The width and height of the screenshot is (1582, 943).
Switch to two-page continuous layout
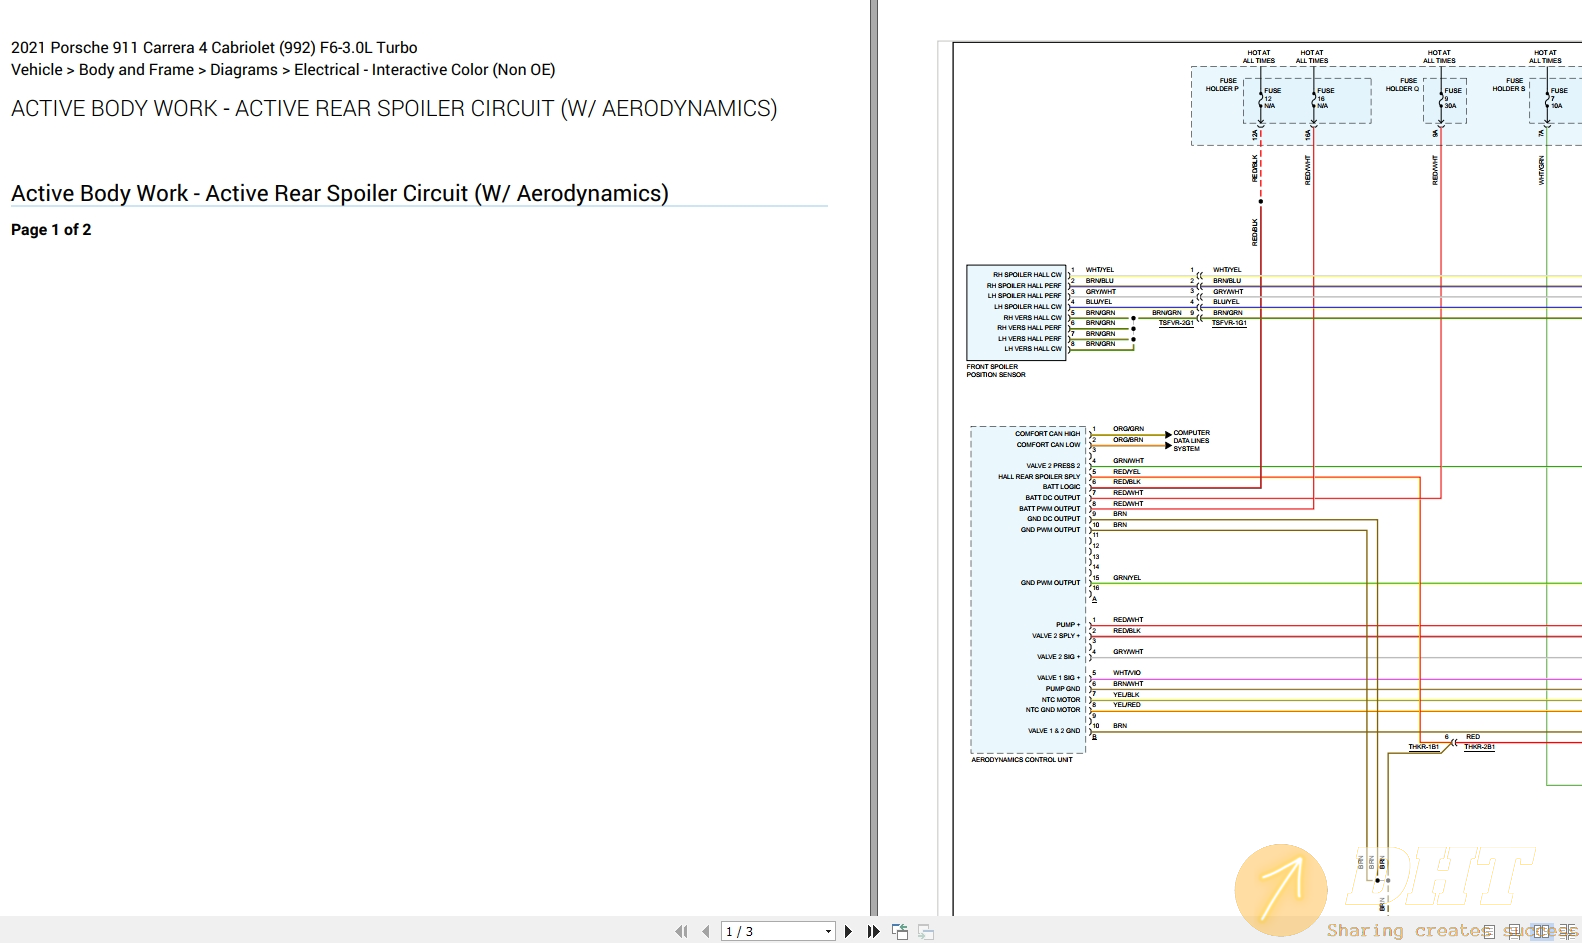pos(1568,931)
